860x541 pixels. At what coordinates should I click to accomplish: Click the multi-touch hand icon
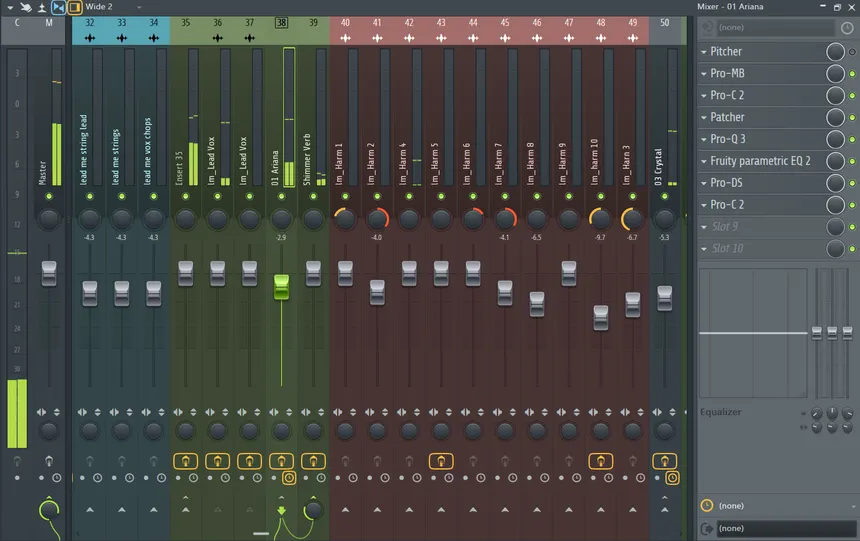26,7
